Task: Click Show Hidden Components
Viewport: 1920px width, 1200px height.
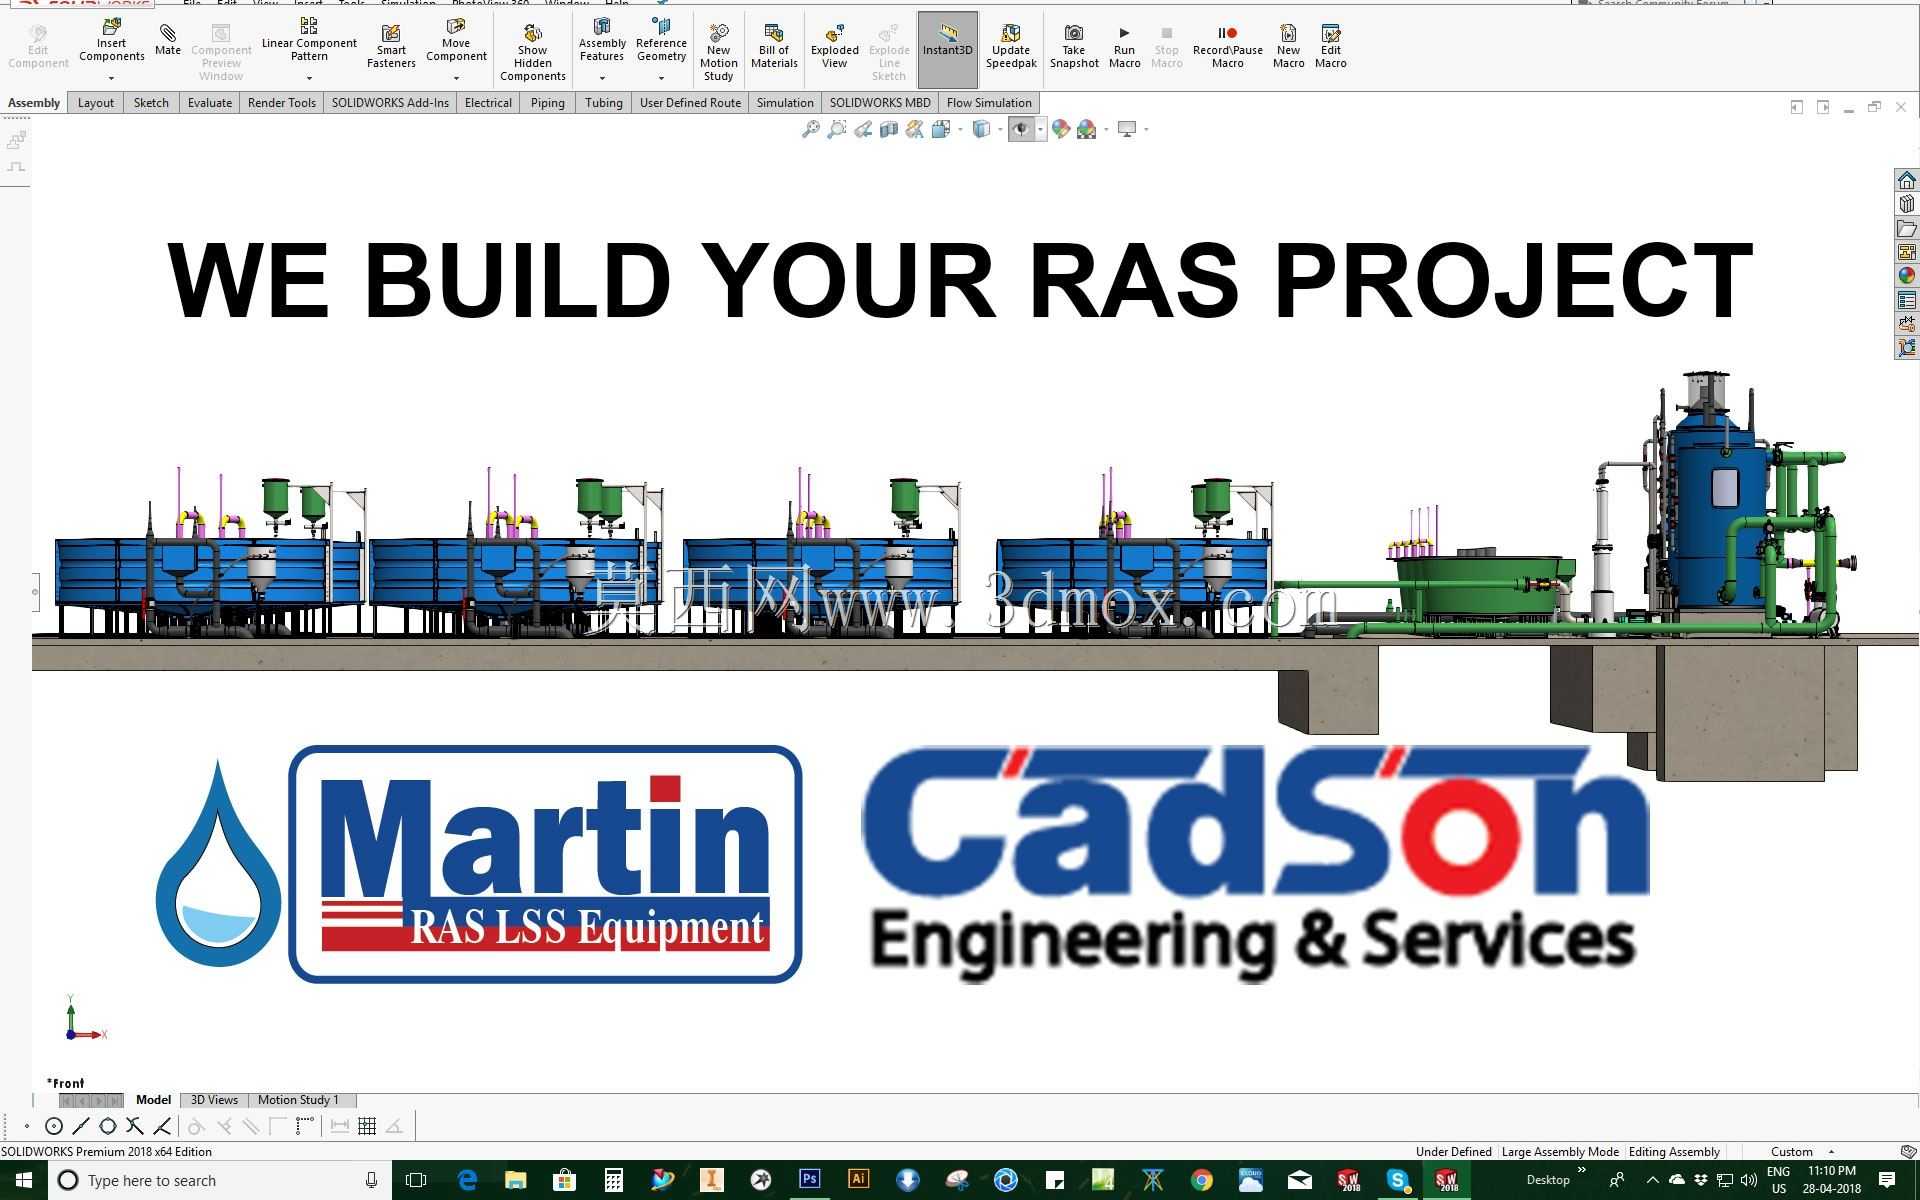Action: pos(532,52)
